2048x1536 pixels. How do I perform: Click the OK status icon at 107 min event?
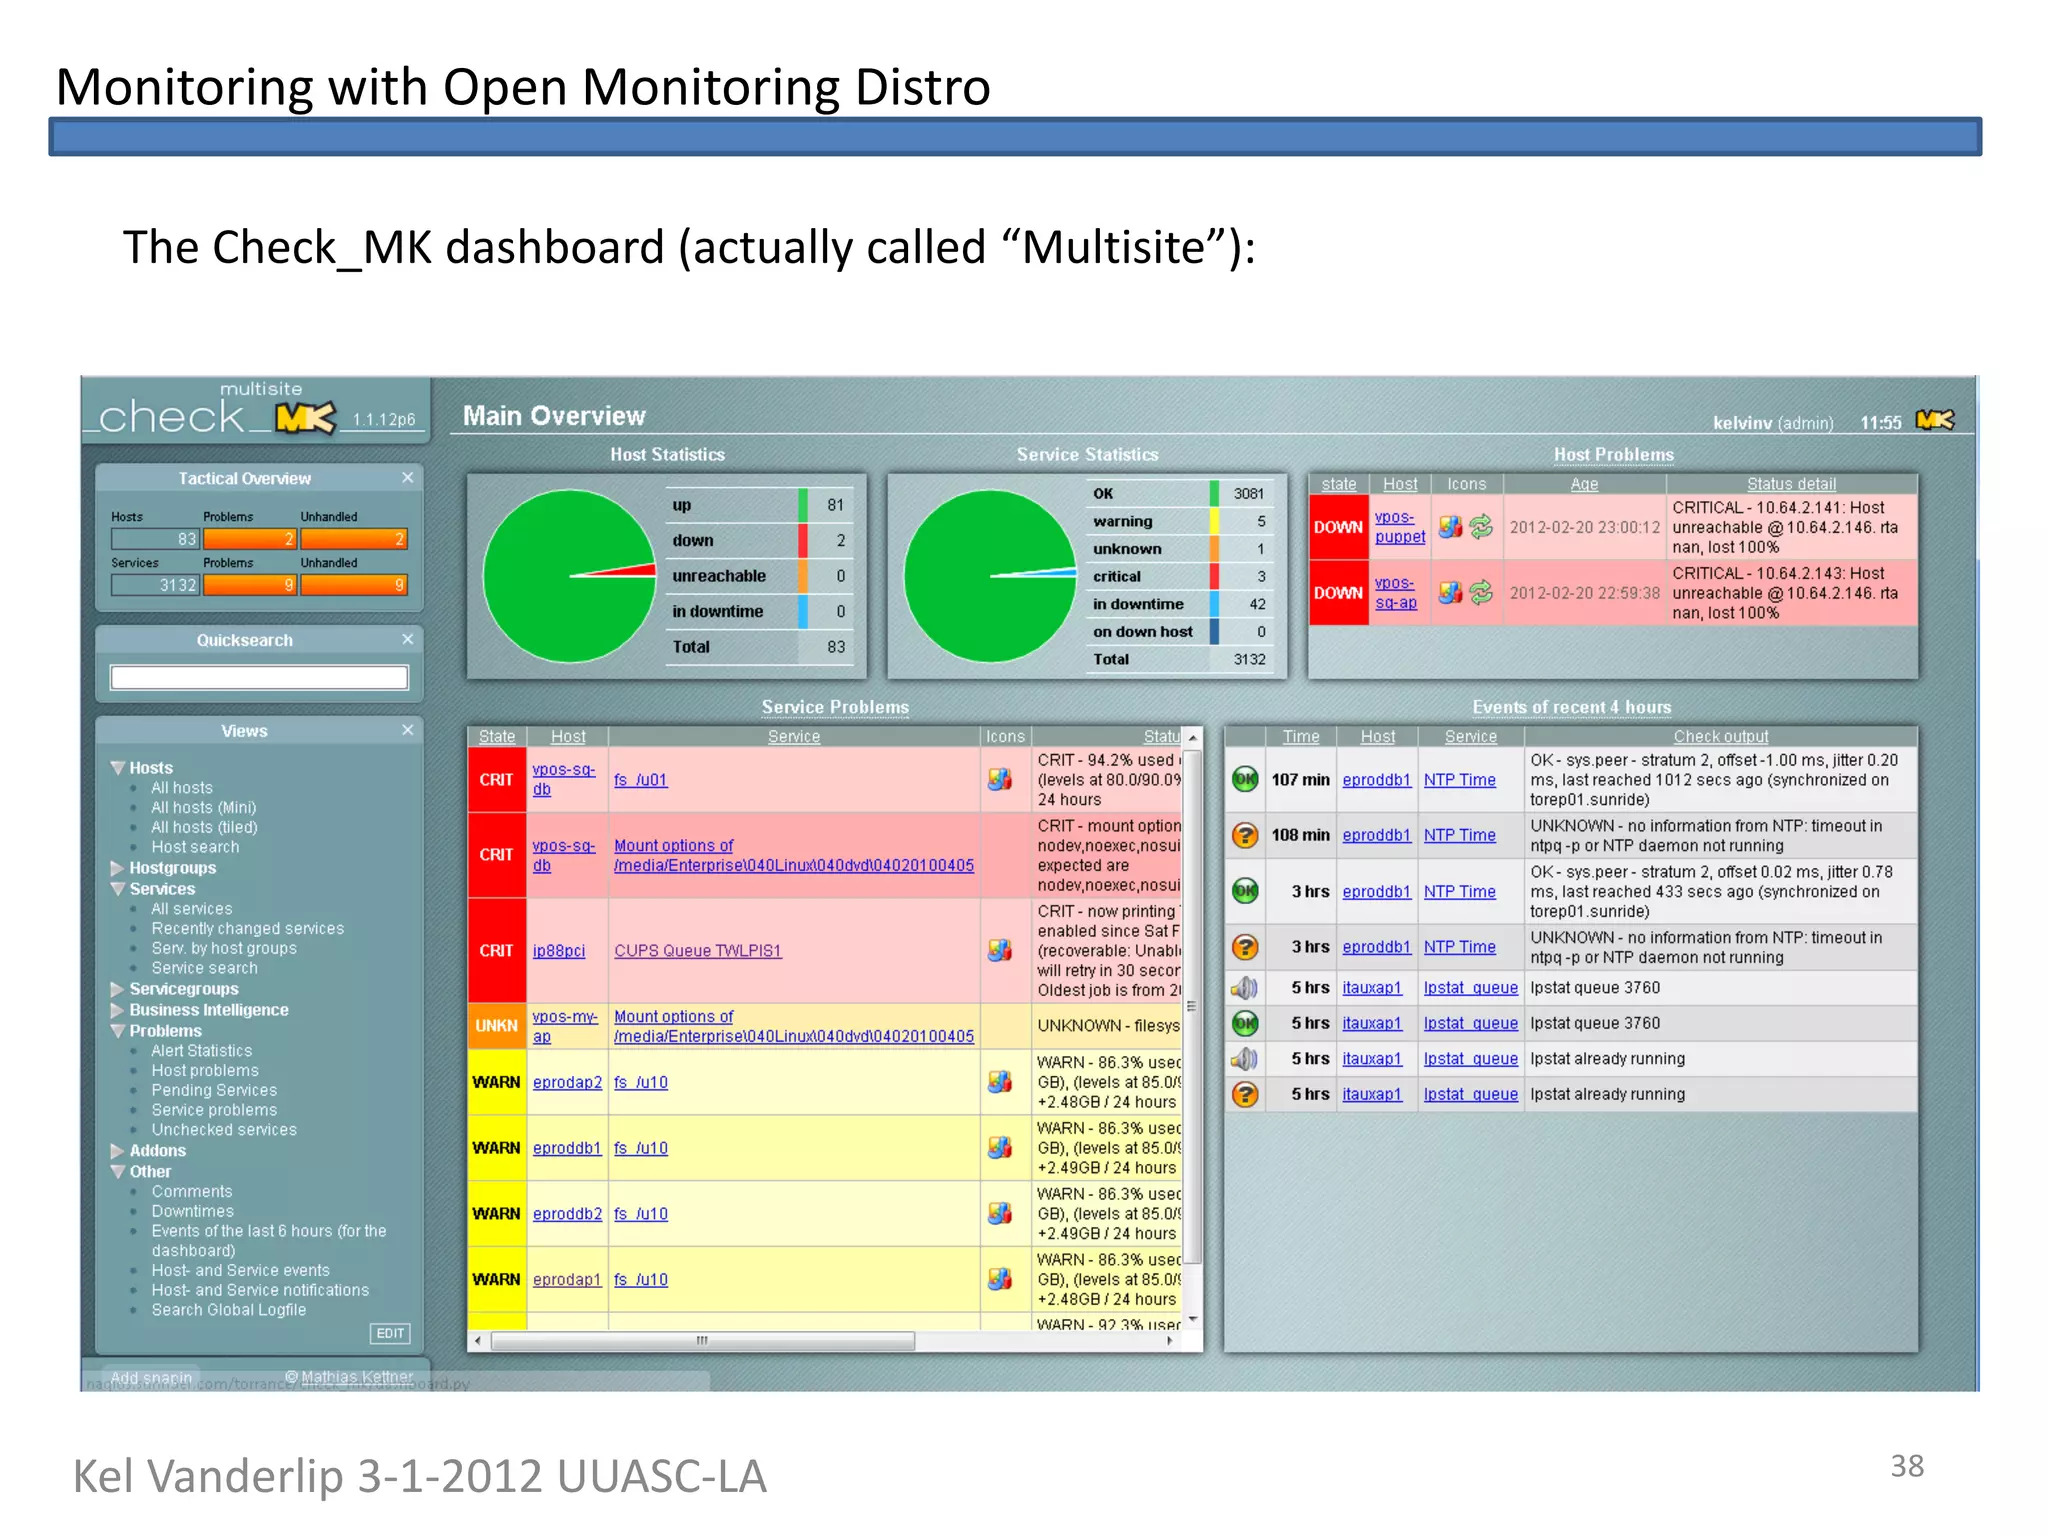coord(1245,779)
